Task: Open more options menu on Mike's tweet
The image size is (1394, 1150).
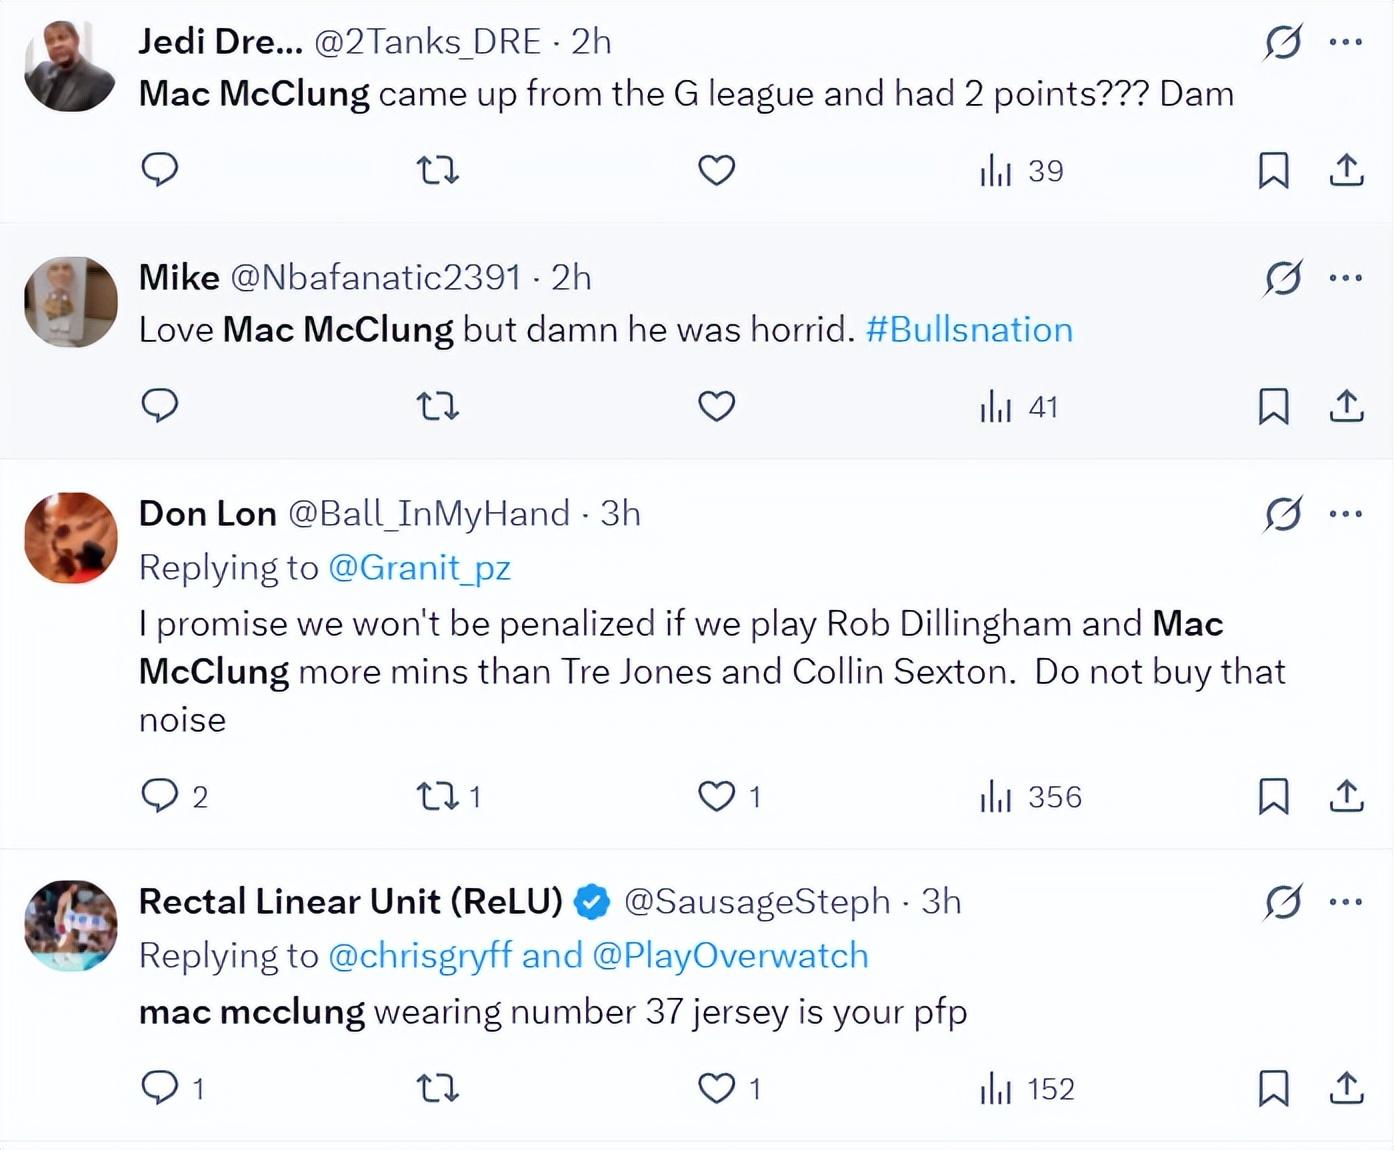Action: (x=1346, y=278)
